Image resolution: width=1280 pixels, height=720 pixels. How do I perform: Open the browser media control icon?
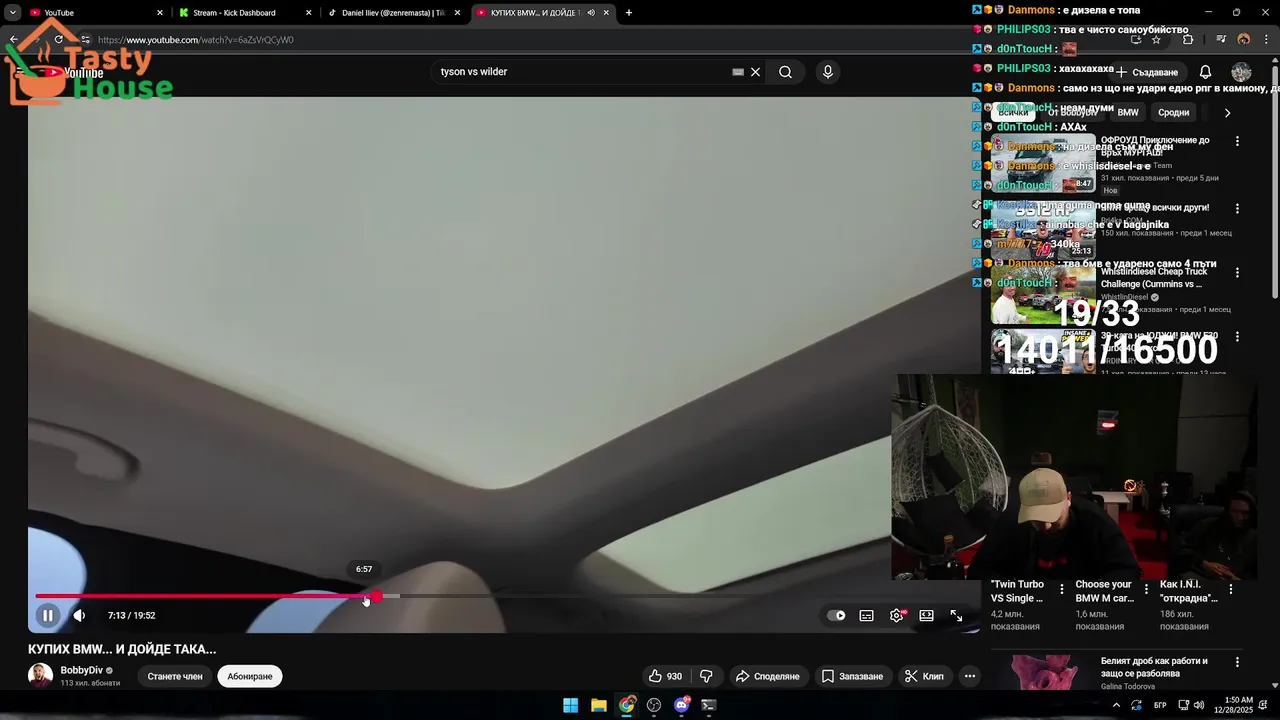pyautogui.click(x=1221, y=40)
